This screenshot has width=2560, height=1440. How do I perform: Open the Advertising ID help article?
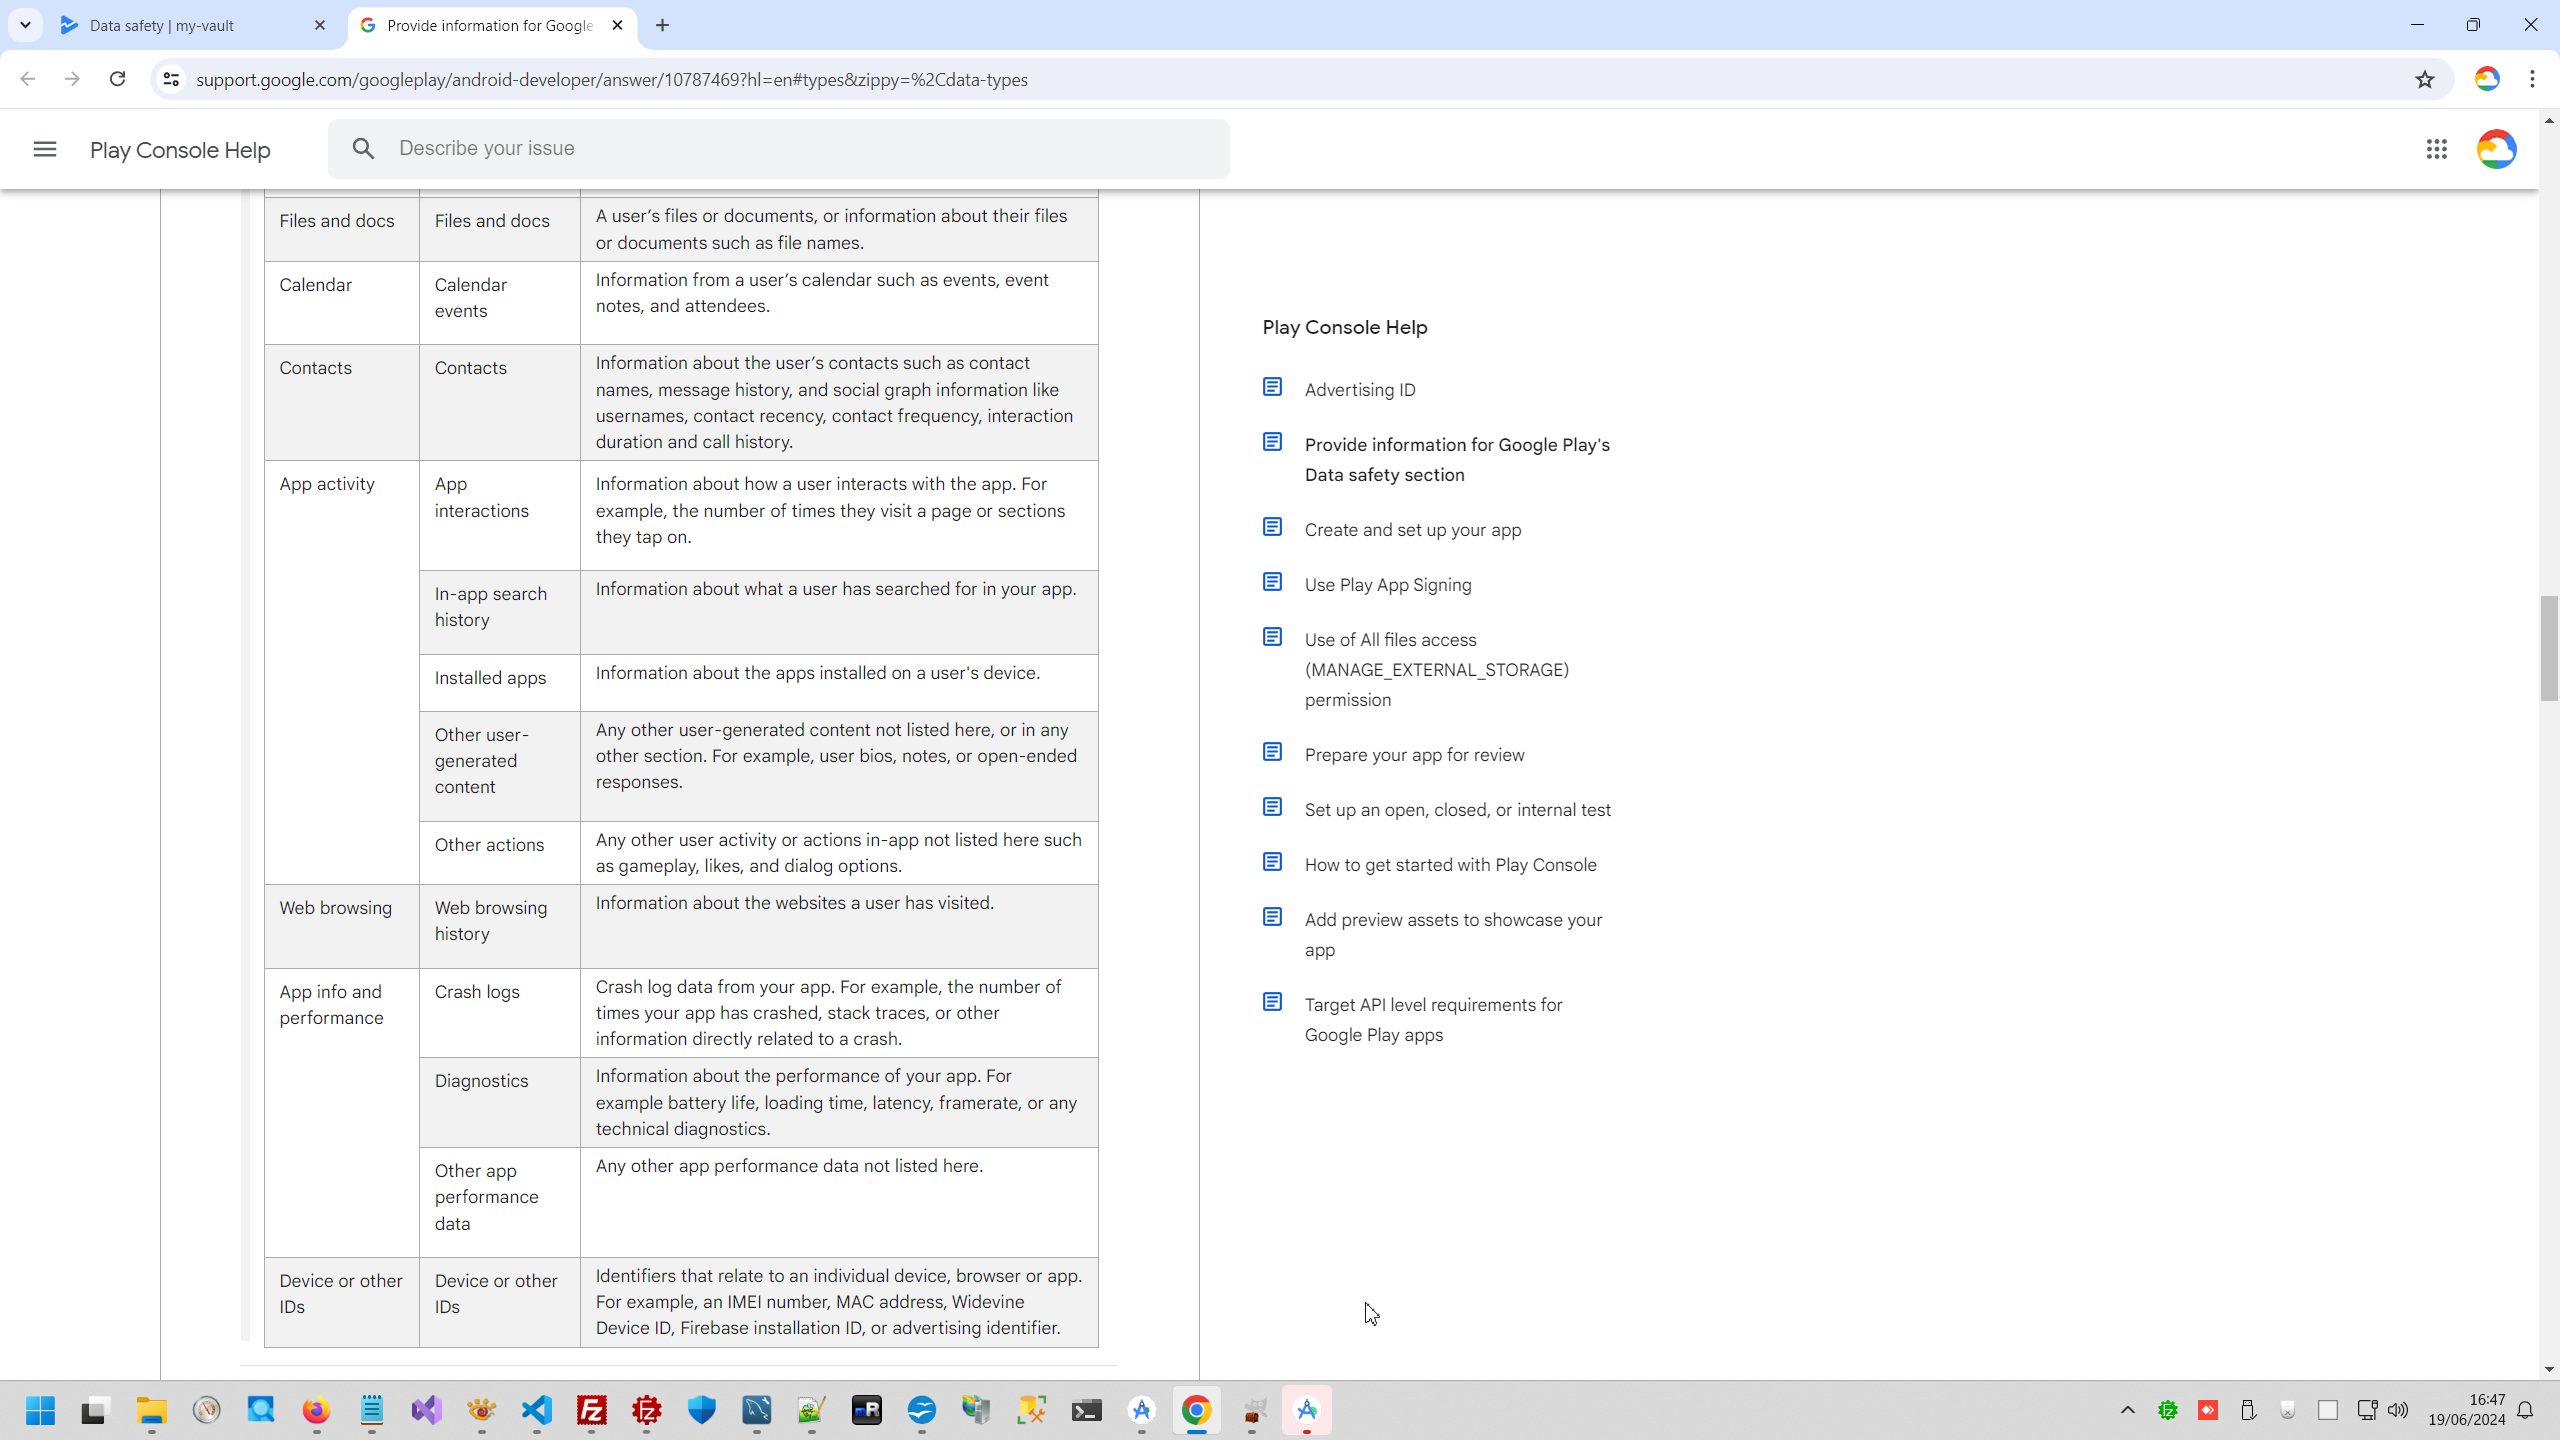(x=1359, y=390)
